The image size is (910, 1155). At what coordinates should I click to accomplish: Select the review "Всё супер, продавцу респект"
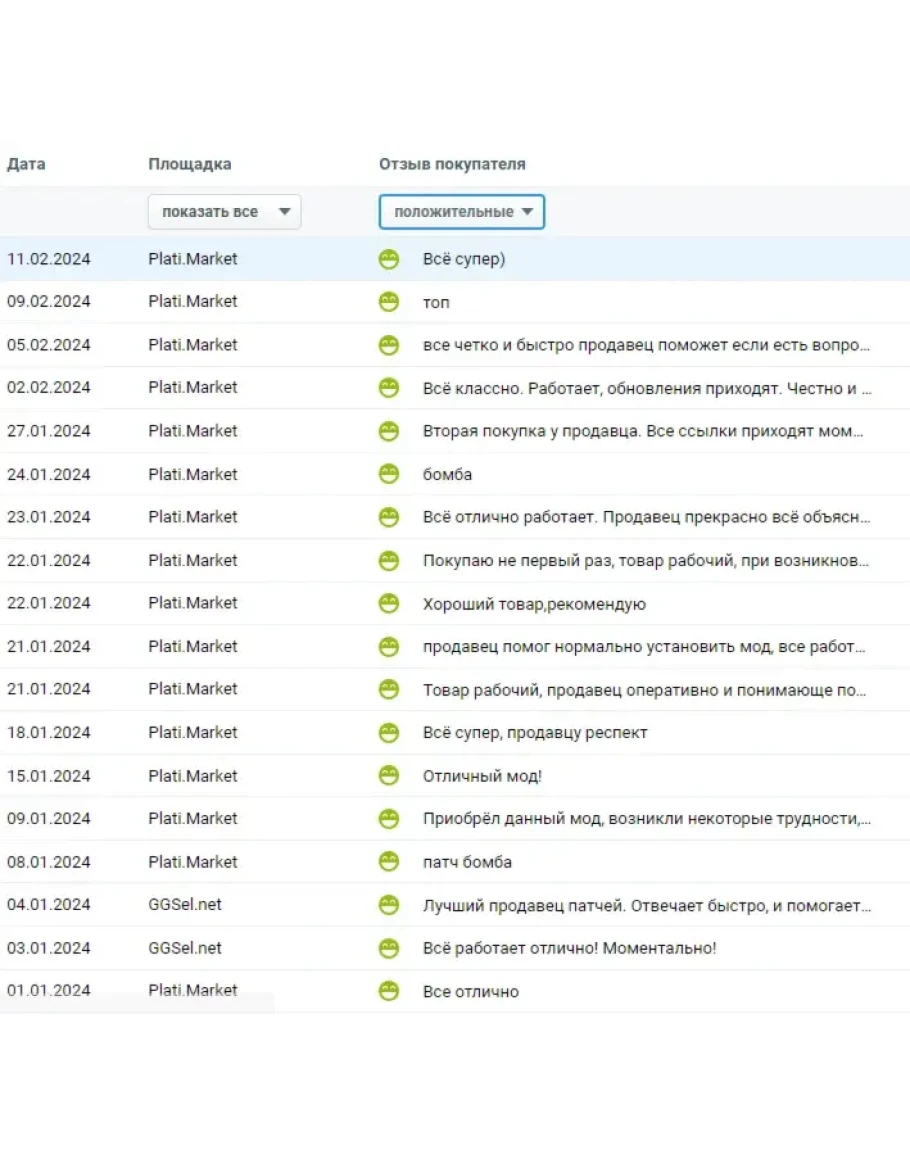click(535, 733)
